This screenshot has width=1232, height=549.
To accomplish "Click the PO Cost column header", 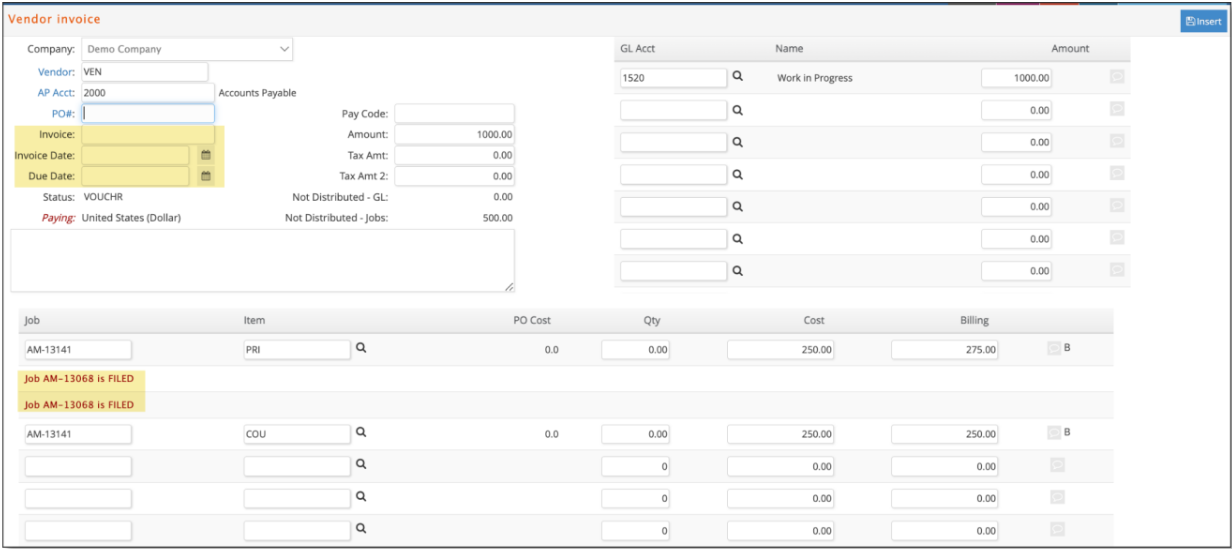I will [x=532, y=320].
